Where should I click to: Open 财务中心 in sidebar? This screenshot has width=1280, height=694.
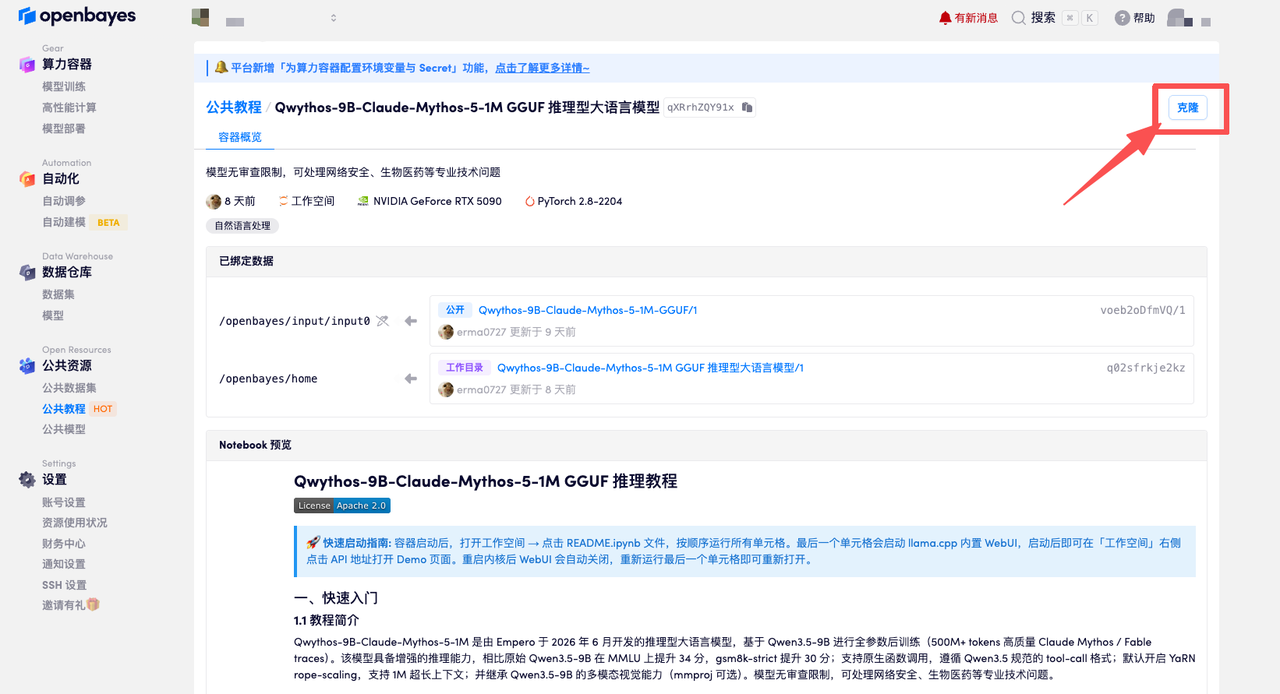(64, 544)
